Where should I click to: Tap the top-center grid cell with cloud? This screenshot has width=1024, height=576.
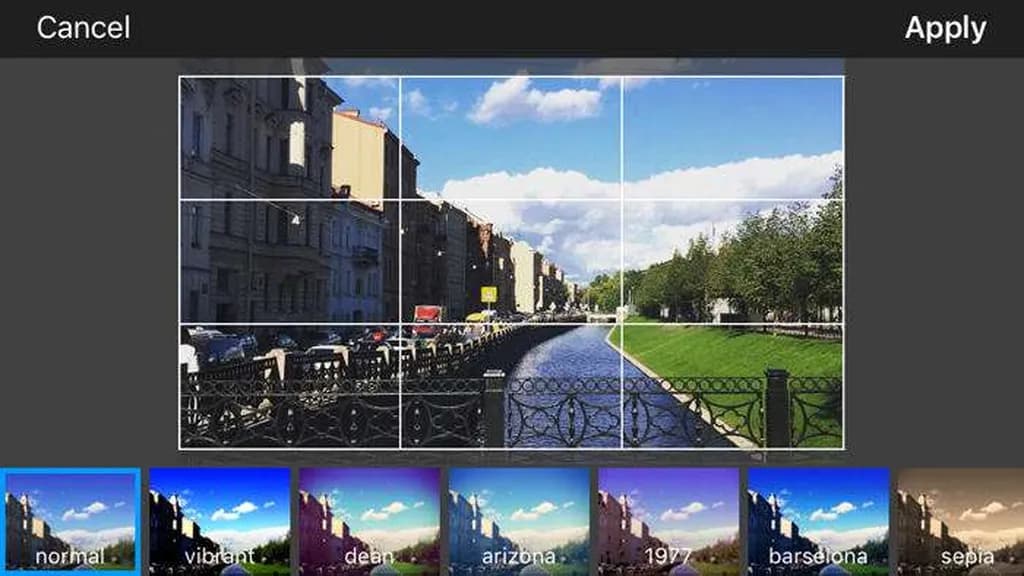click(x=511, y=138)
